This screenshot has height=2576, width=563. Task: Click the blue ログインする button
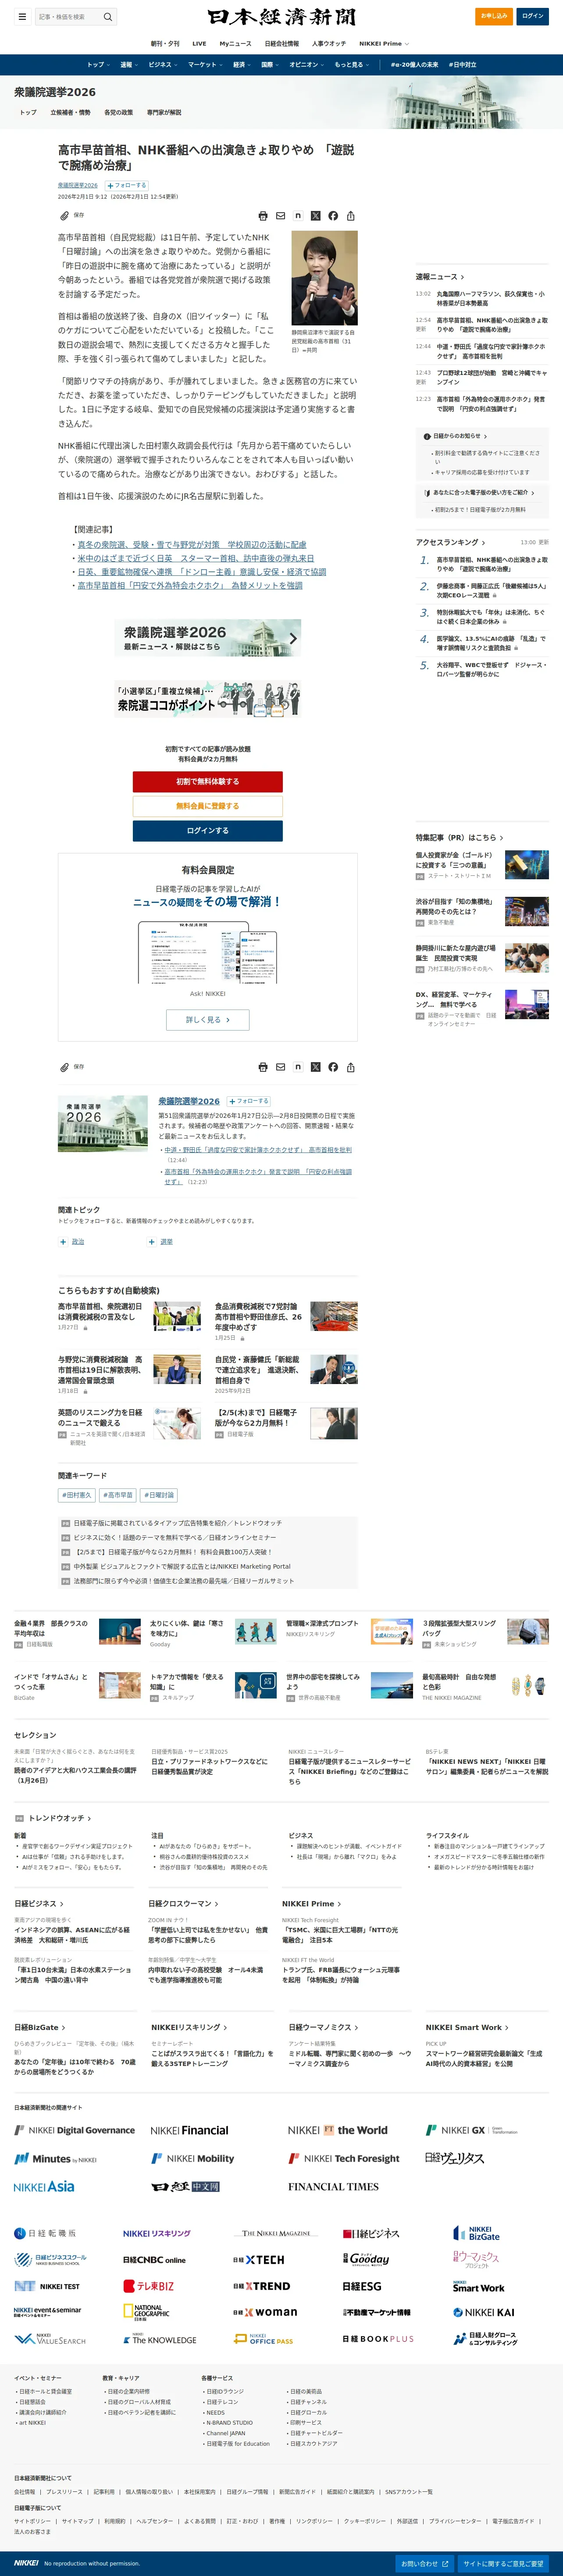(207, 831)
